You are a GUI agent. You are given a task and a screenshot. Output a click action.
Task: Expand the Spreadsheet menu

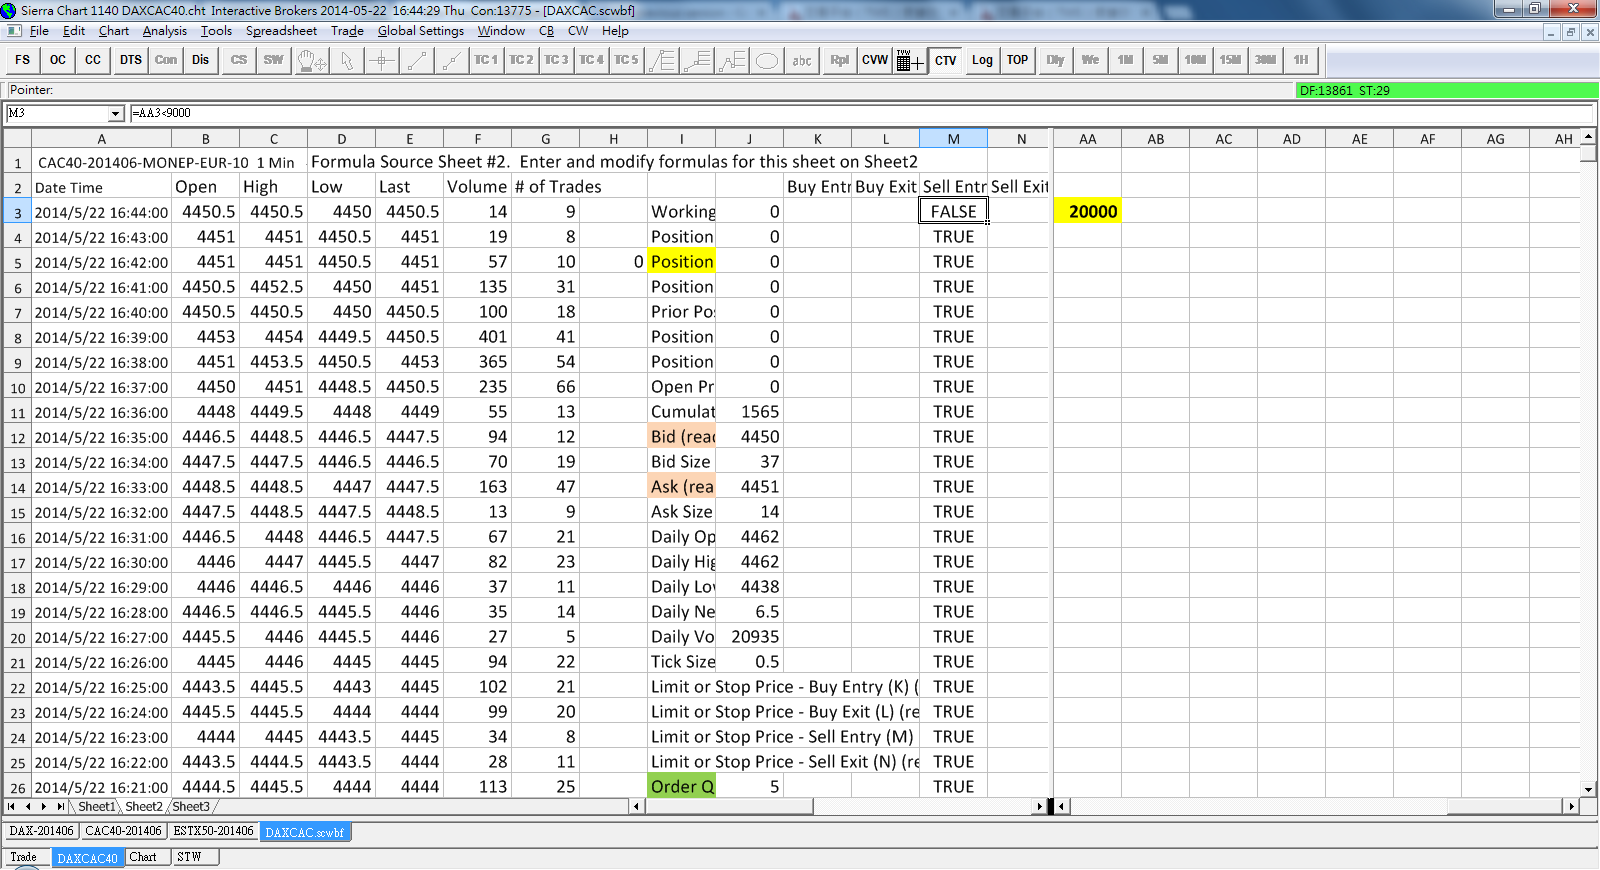(281, 31)
